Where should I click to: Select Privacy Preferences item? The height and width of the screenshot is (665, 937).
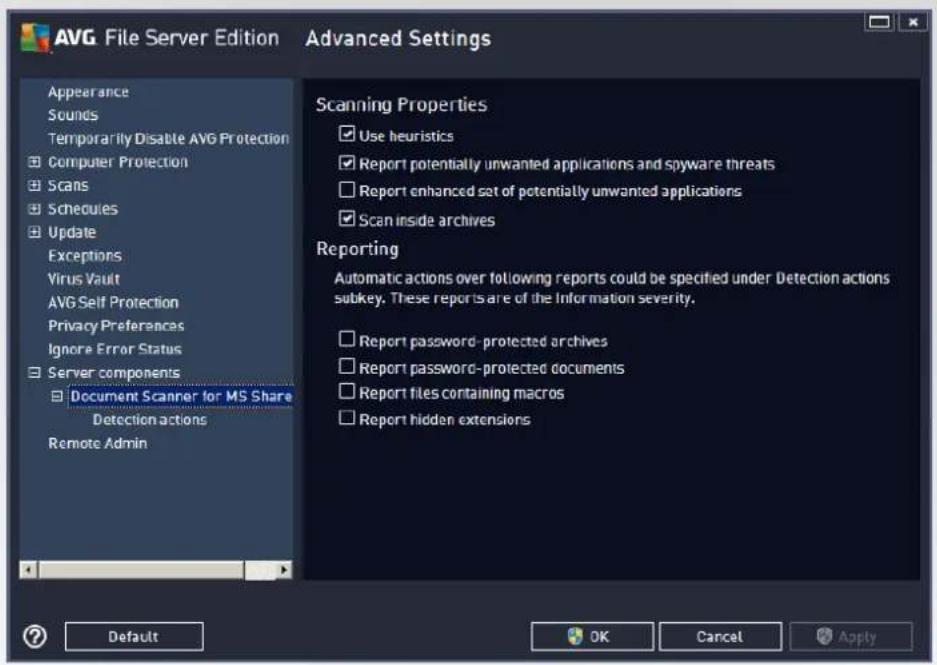(116, 326)
